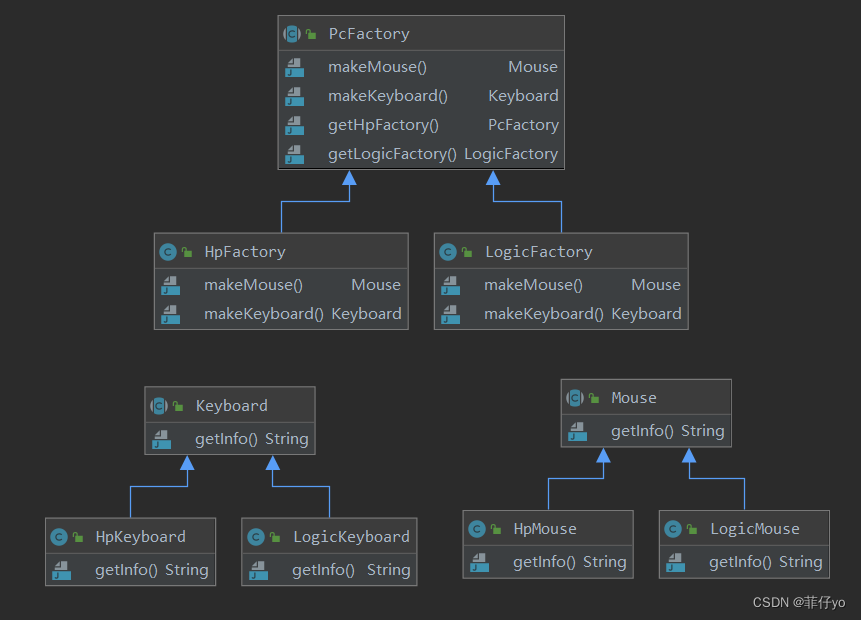Select the LogicFactory class title

click(539, 252)
